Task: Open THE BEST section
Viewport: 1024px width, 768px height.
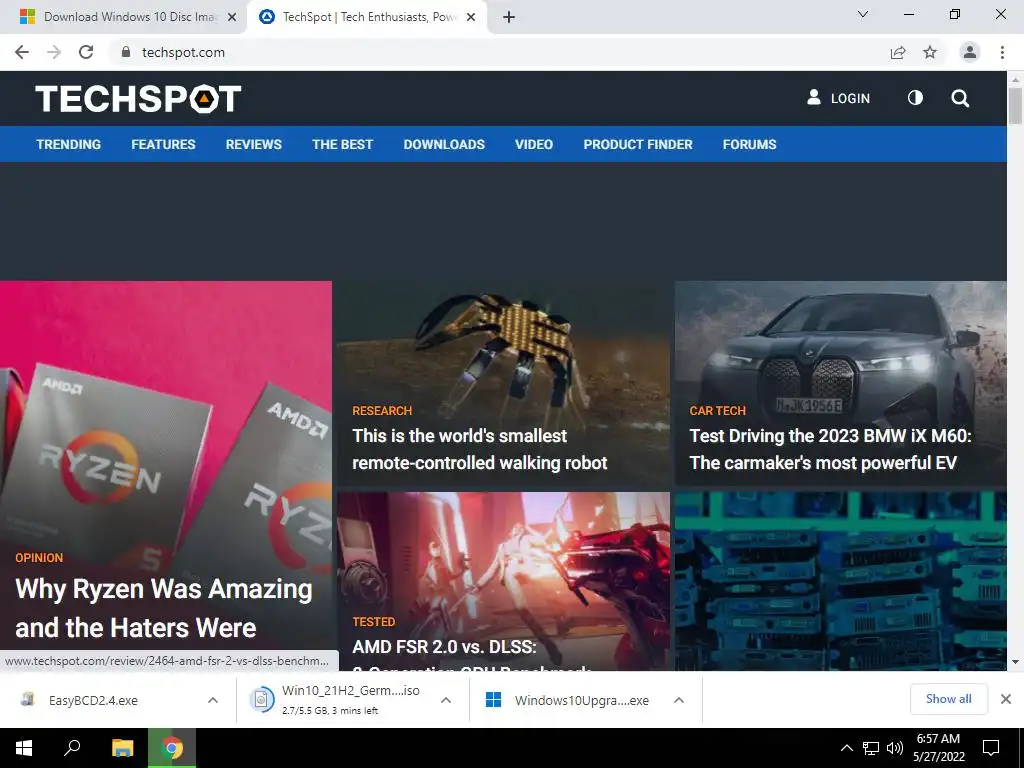Action: pyautogui.click(x=342, y=144)
